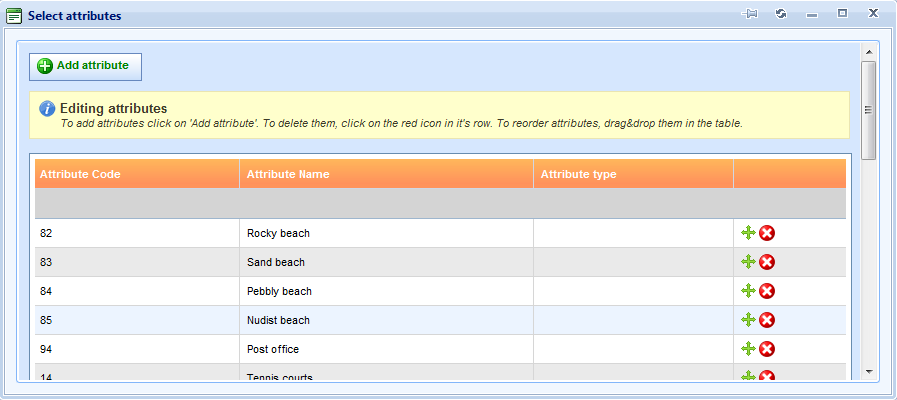897x400 pixels.
Task: Pin the Select attributes window
Action: tap(749, 14)
